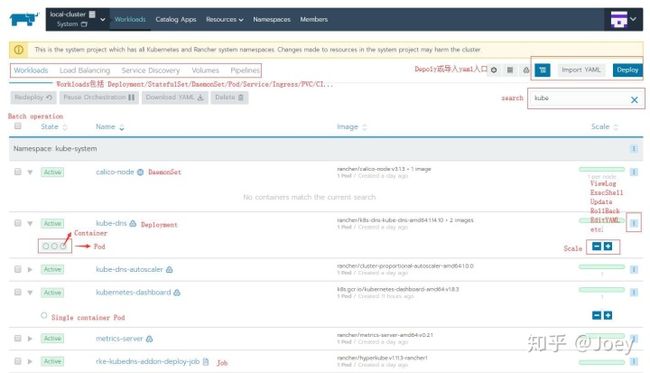This screenshot has height=373, width=650.
Task: Click the blue Deploy button
Action: (627, 70)
